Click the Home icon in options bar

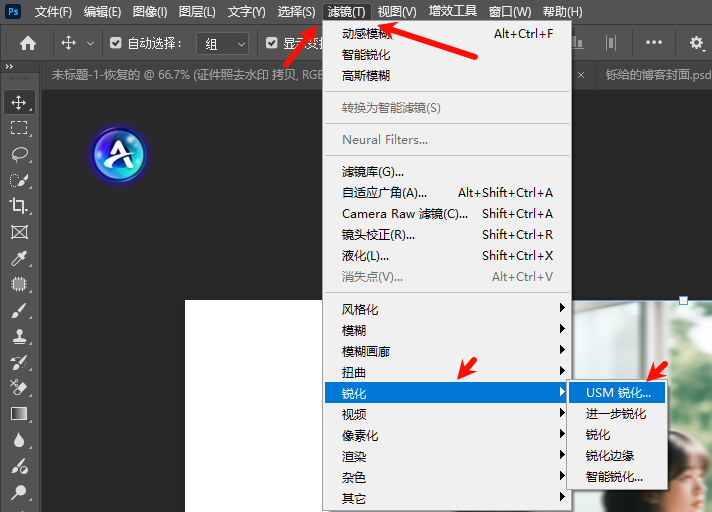pyautogui.click(x=28, y=43)
